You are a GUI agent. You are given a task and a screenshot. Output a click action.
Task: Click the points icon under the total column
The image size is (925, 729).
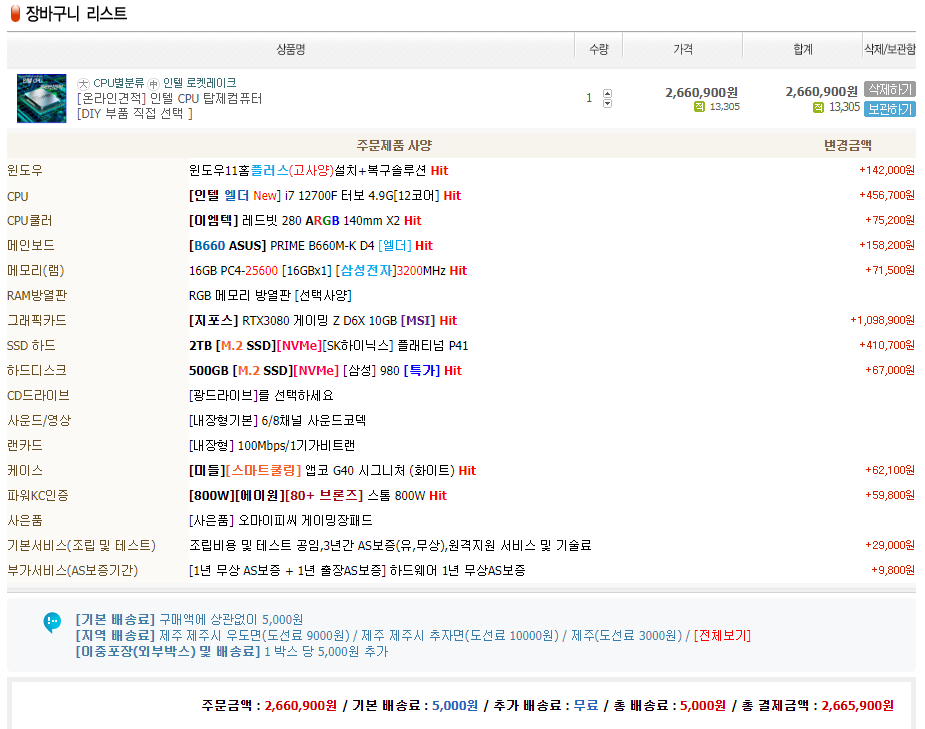[818, 107]
